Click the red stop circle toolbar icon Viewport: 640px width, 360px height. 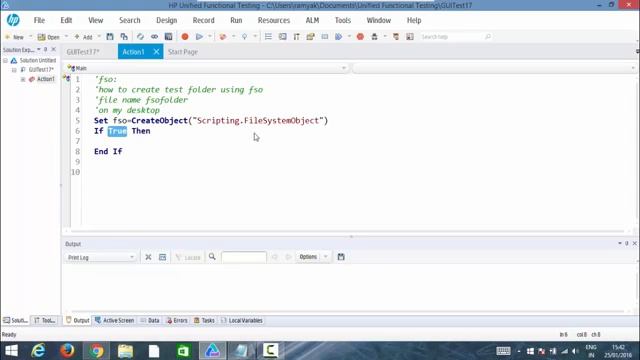pyautogui.click(x=360, y=37)
